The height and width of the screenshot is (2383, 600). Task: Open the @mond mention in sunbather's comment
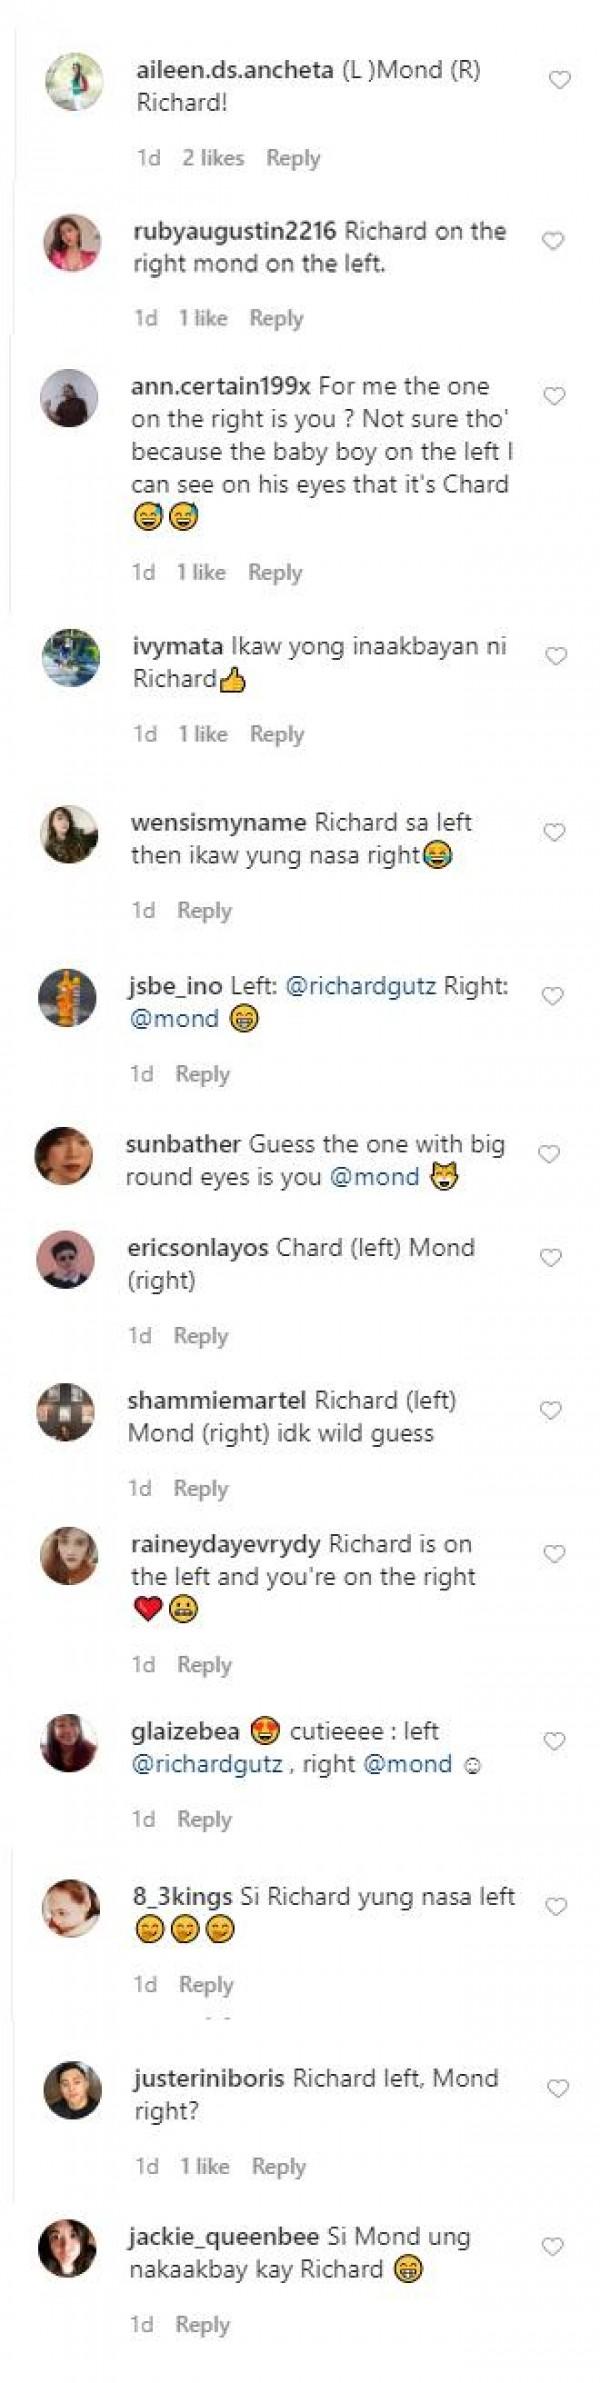(374, 1177)
